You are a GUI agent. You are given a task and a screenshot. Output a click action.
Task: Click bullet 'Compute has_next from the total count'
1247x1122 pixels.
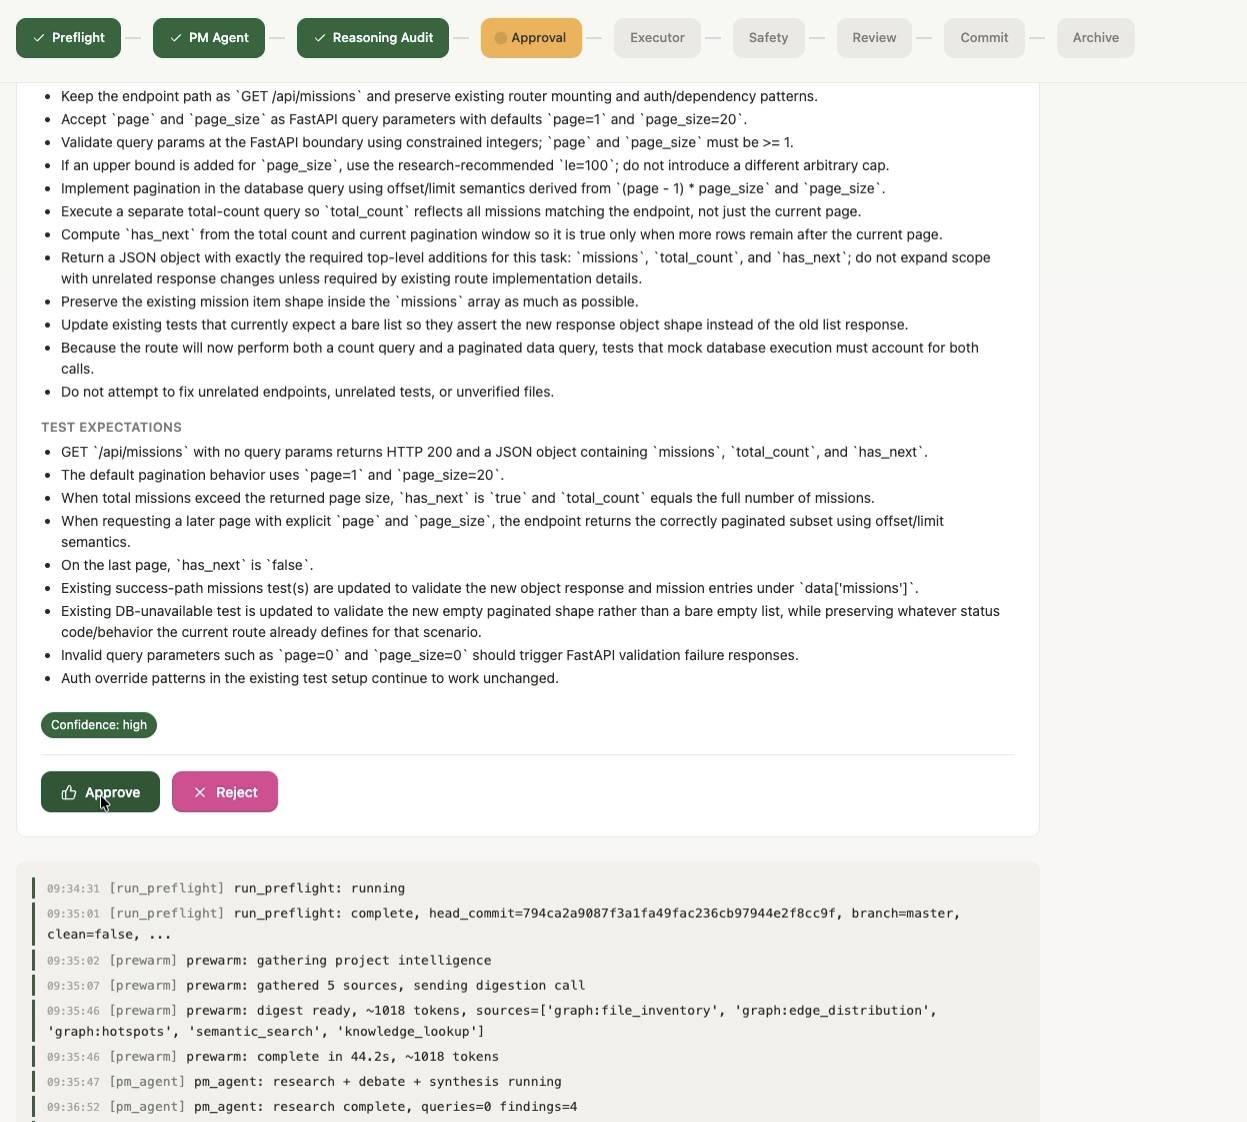point(501,234)
